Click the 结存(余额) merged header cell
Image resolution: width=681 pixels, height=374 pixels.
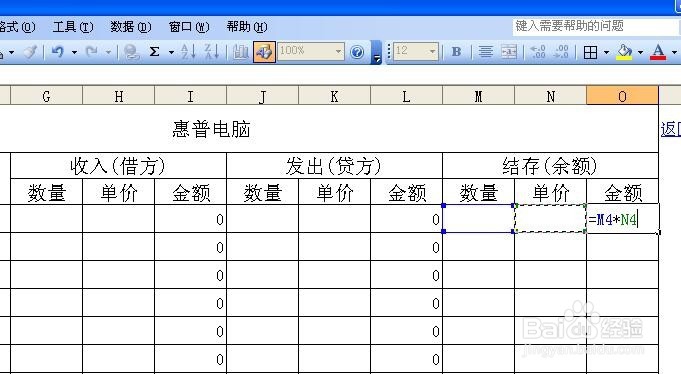550,165
